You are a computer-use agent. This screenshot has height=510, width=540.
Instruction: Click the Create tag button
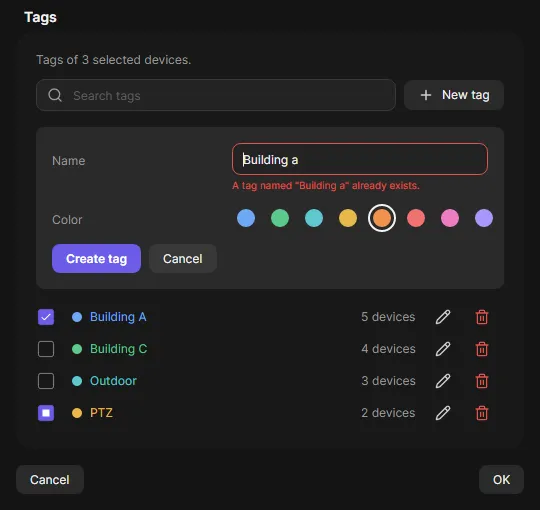tap(96, 259)
